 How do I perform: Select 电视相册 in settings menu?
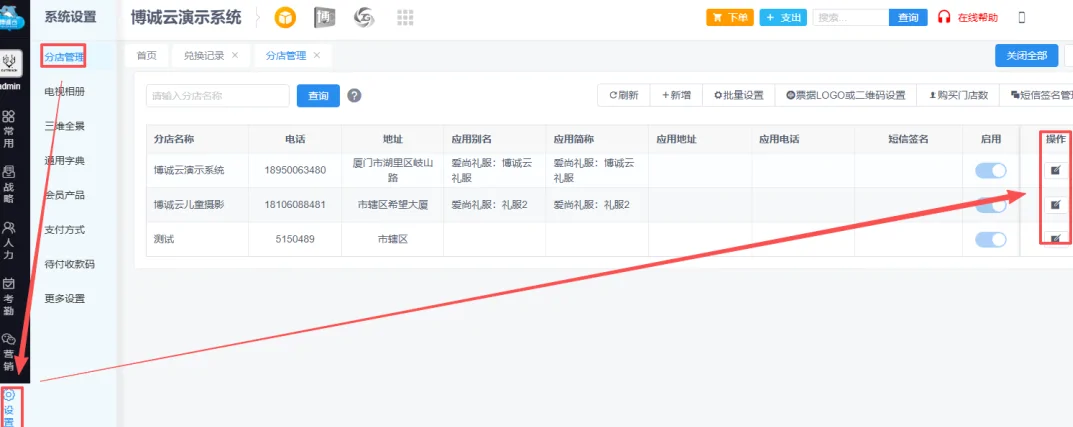(x=65, y=91)
